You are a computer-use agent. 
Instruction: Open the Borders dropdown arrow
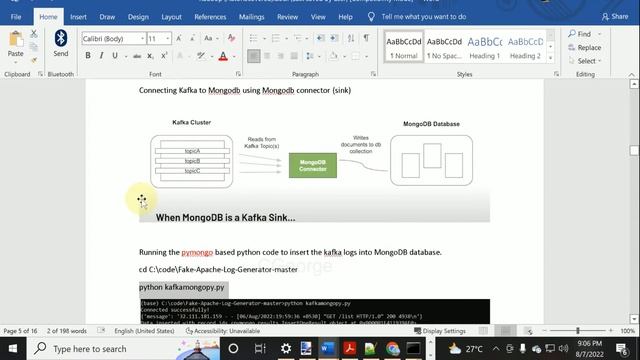367,56
